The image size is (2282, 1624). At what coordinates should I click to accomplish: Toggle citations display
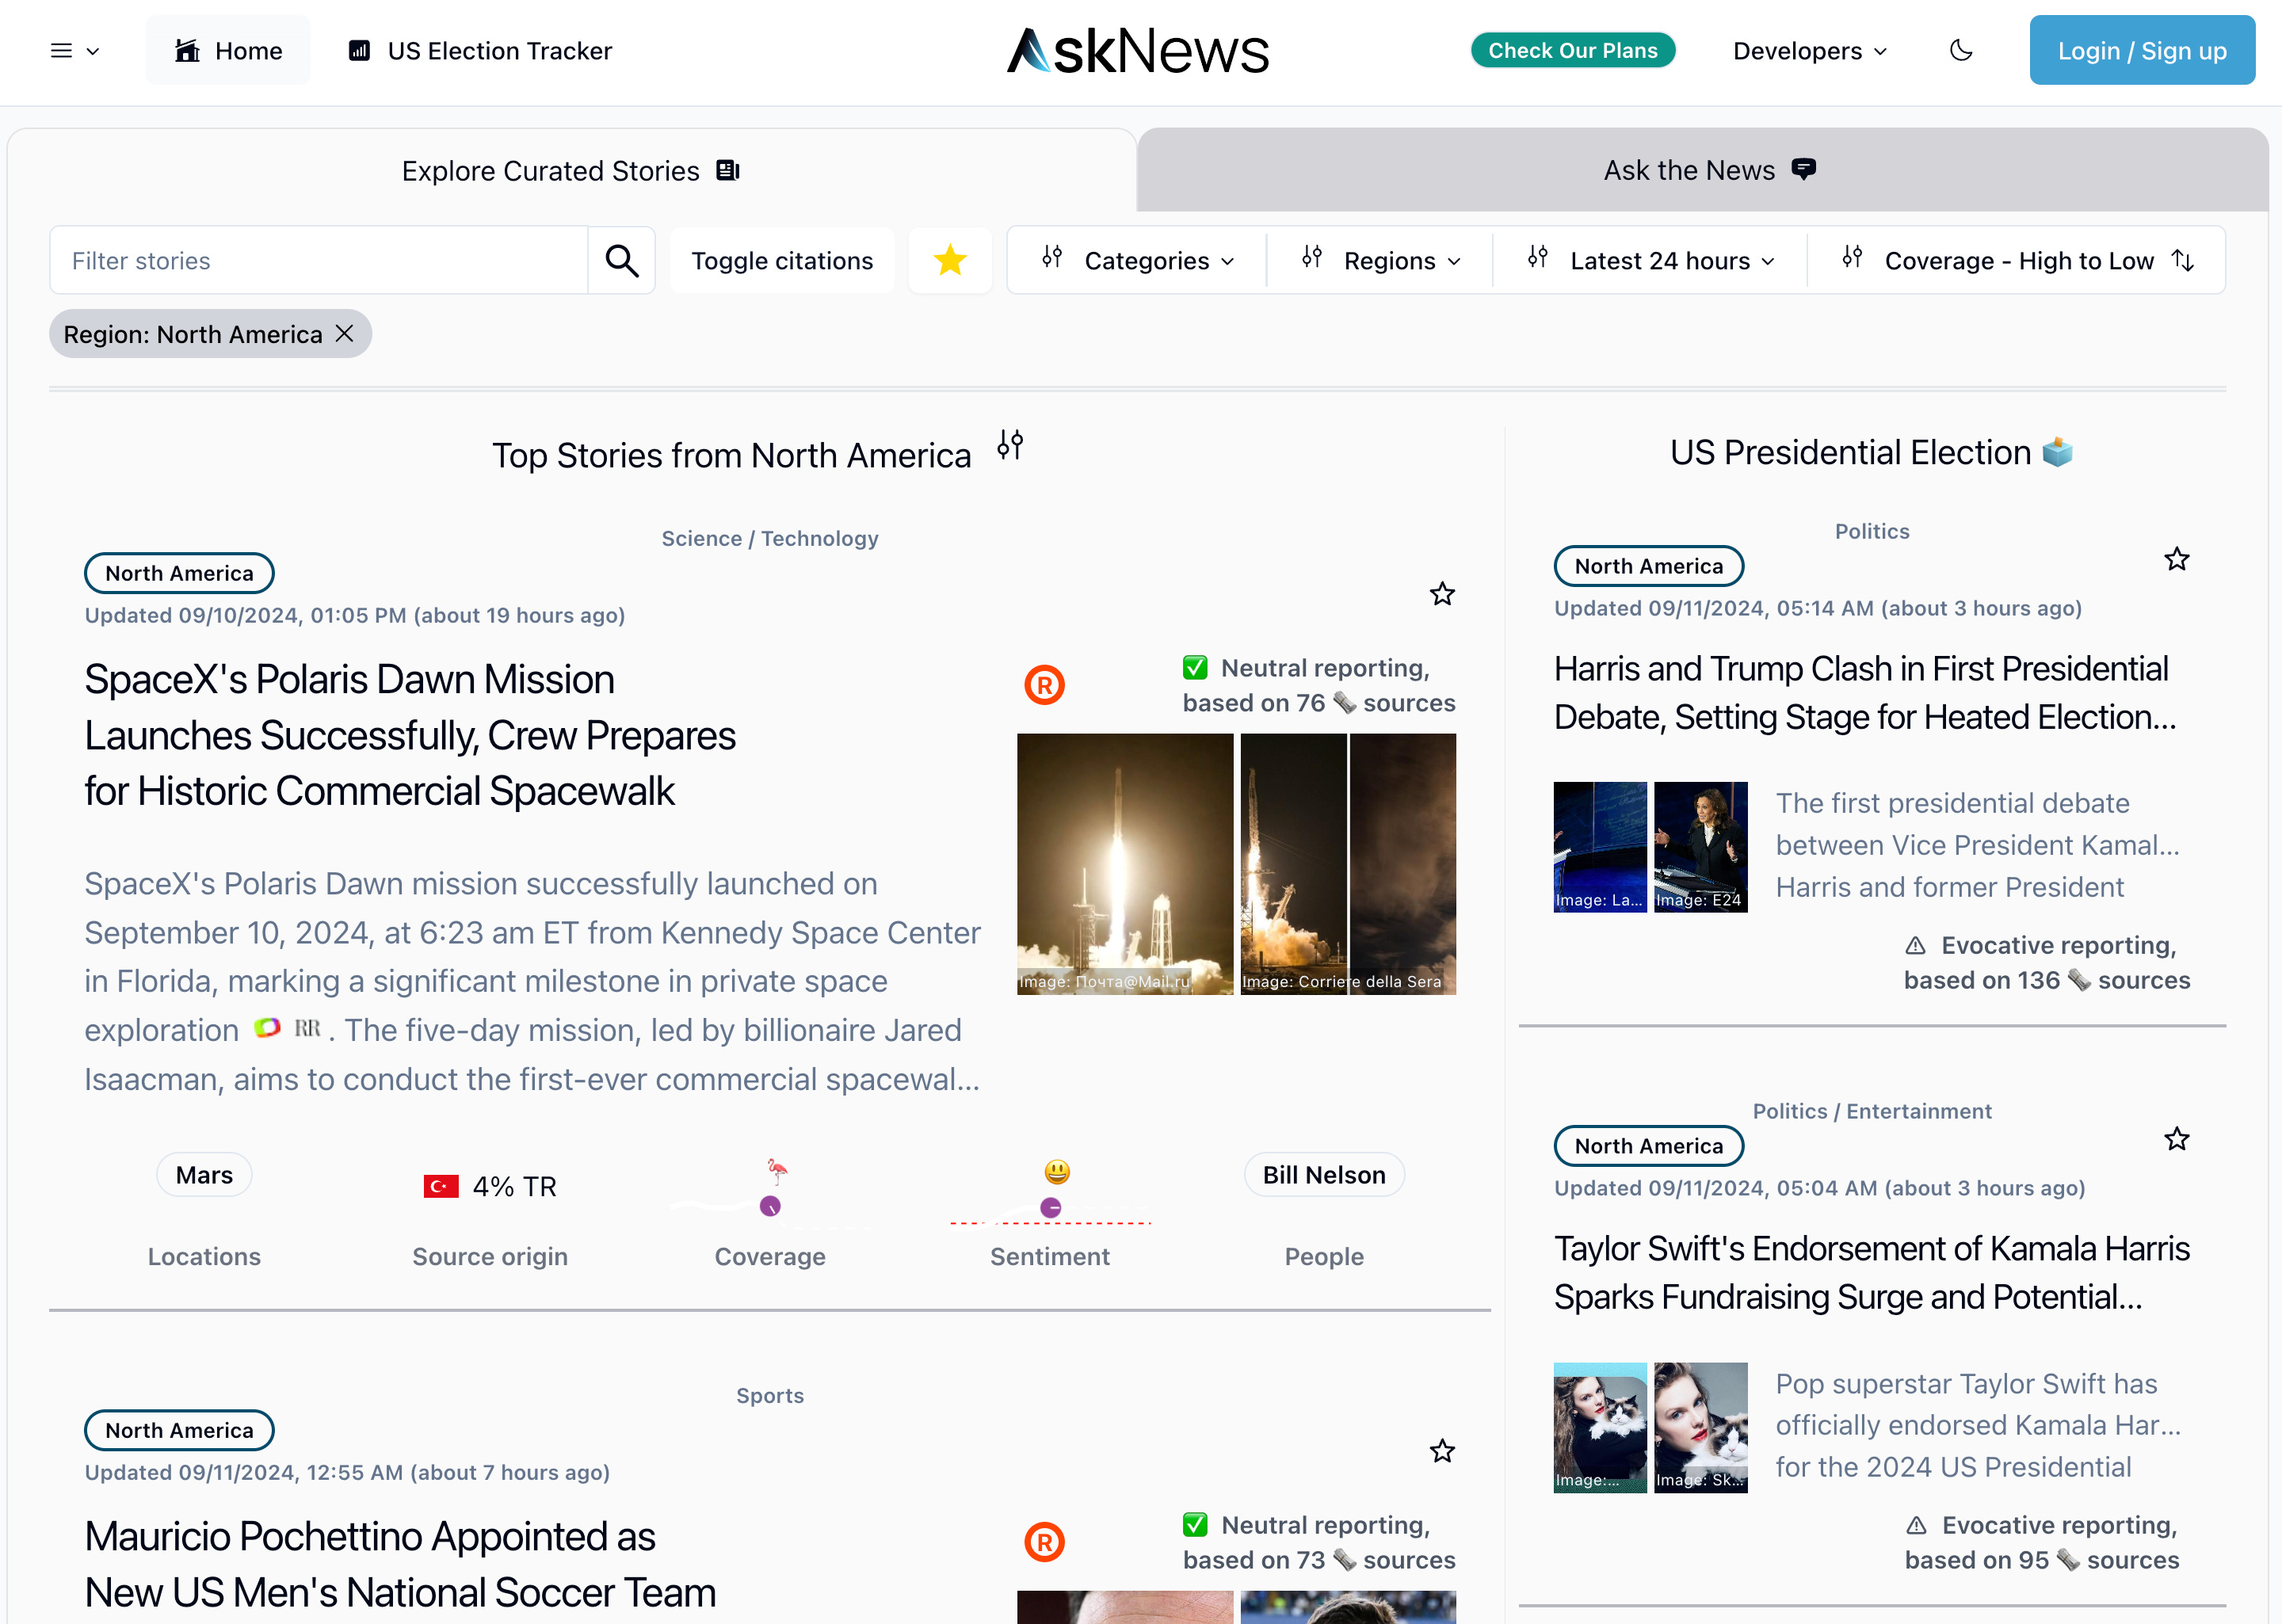(782, 260)
